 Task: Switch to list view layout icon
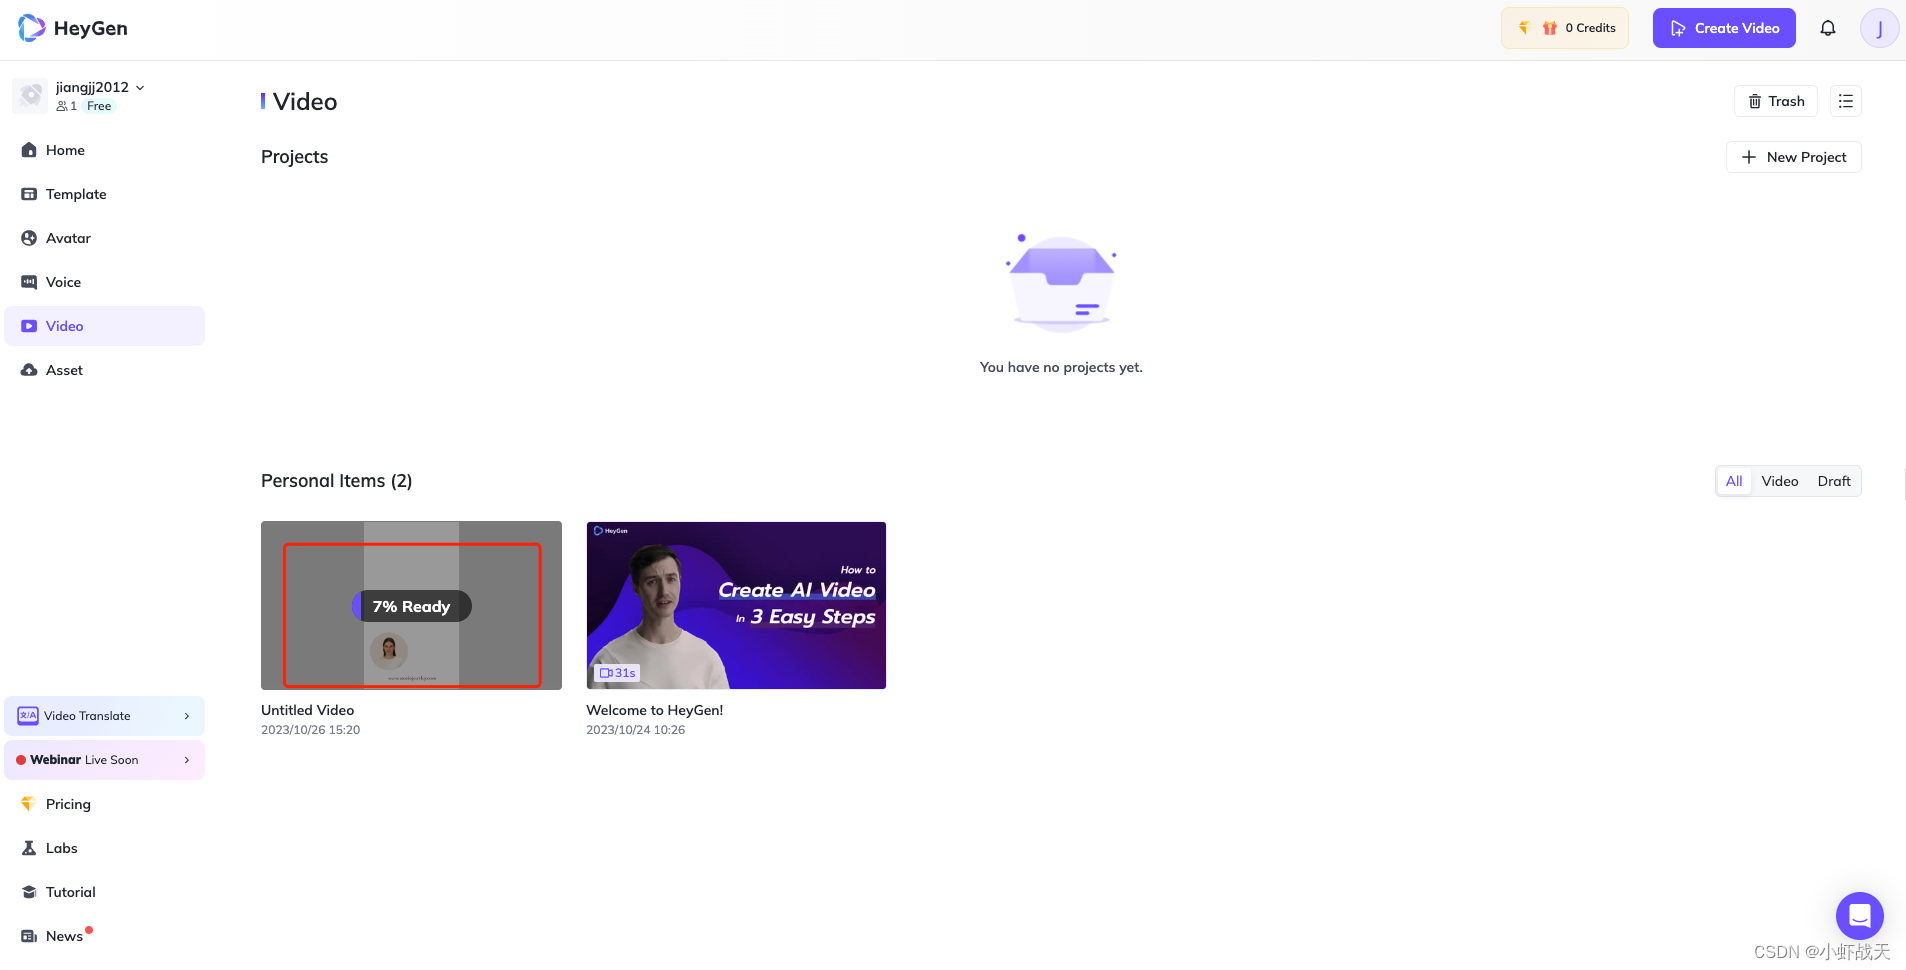pos(1846,101)
